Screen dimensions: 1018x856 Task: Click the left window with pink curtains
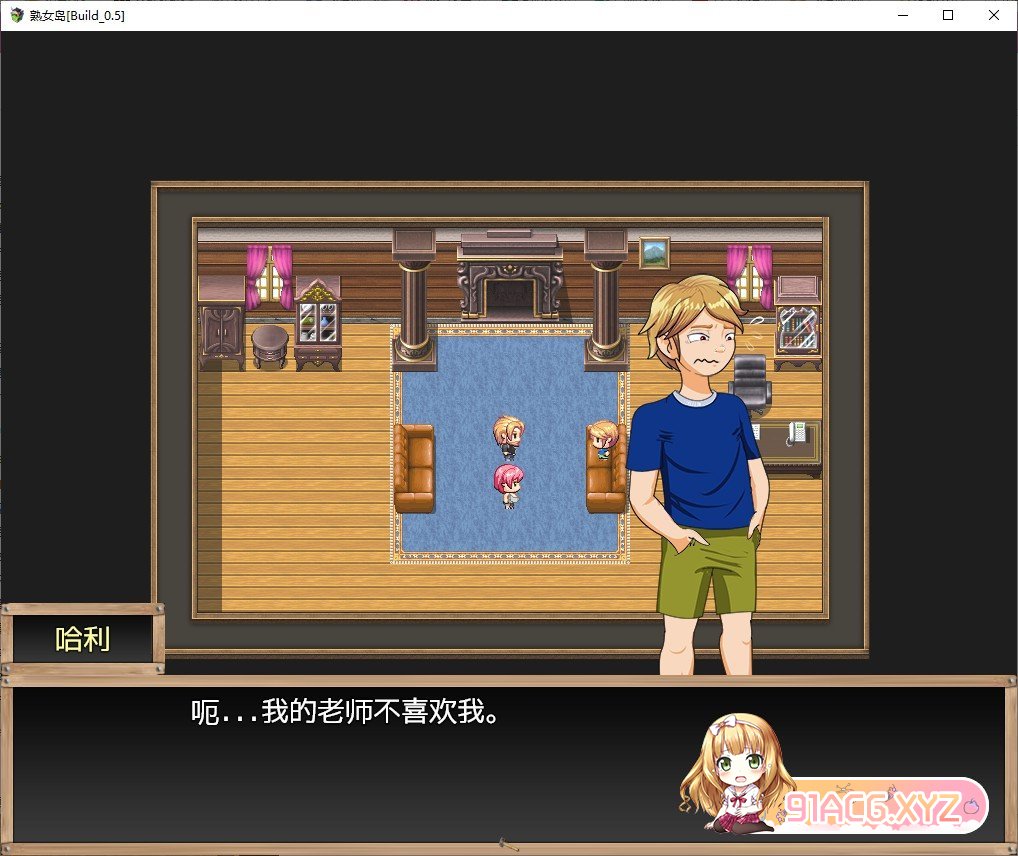click(x=269, y=275)
